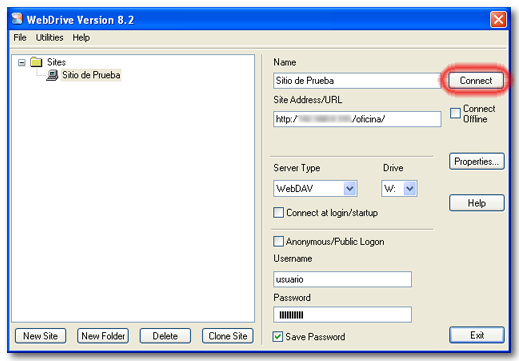Click the Sitio de Prueba computer icon
The image size is (519, 361).
tap(52, 75)
